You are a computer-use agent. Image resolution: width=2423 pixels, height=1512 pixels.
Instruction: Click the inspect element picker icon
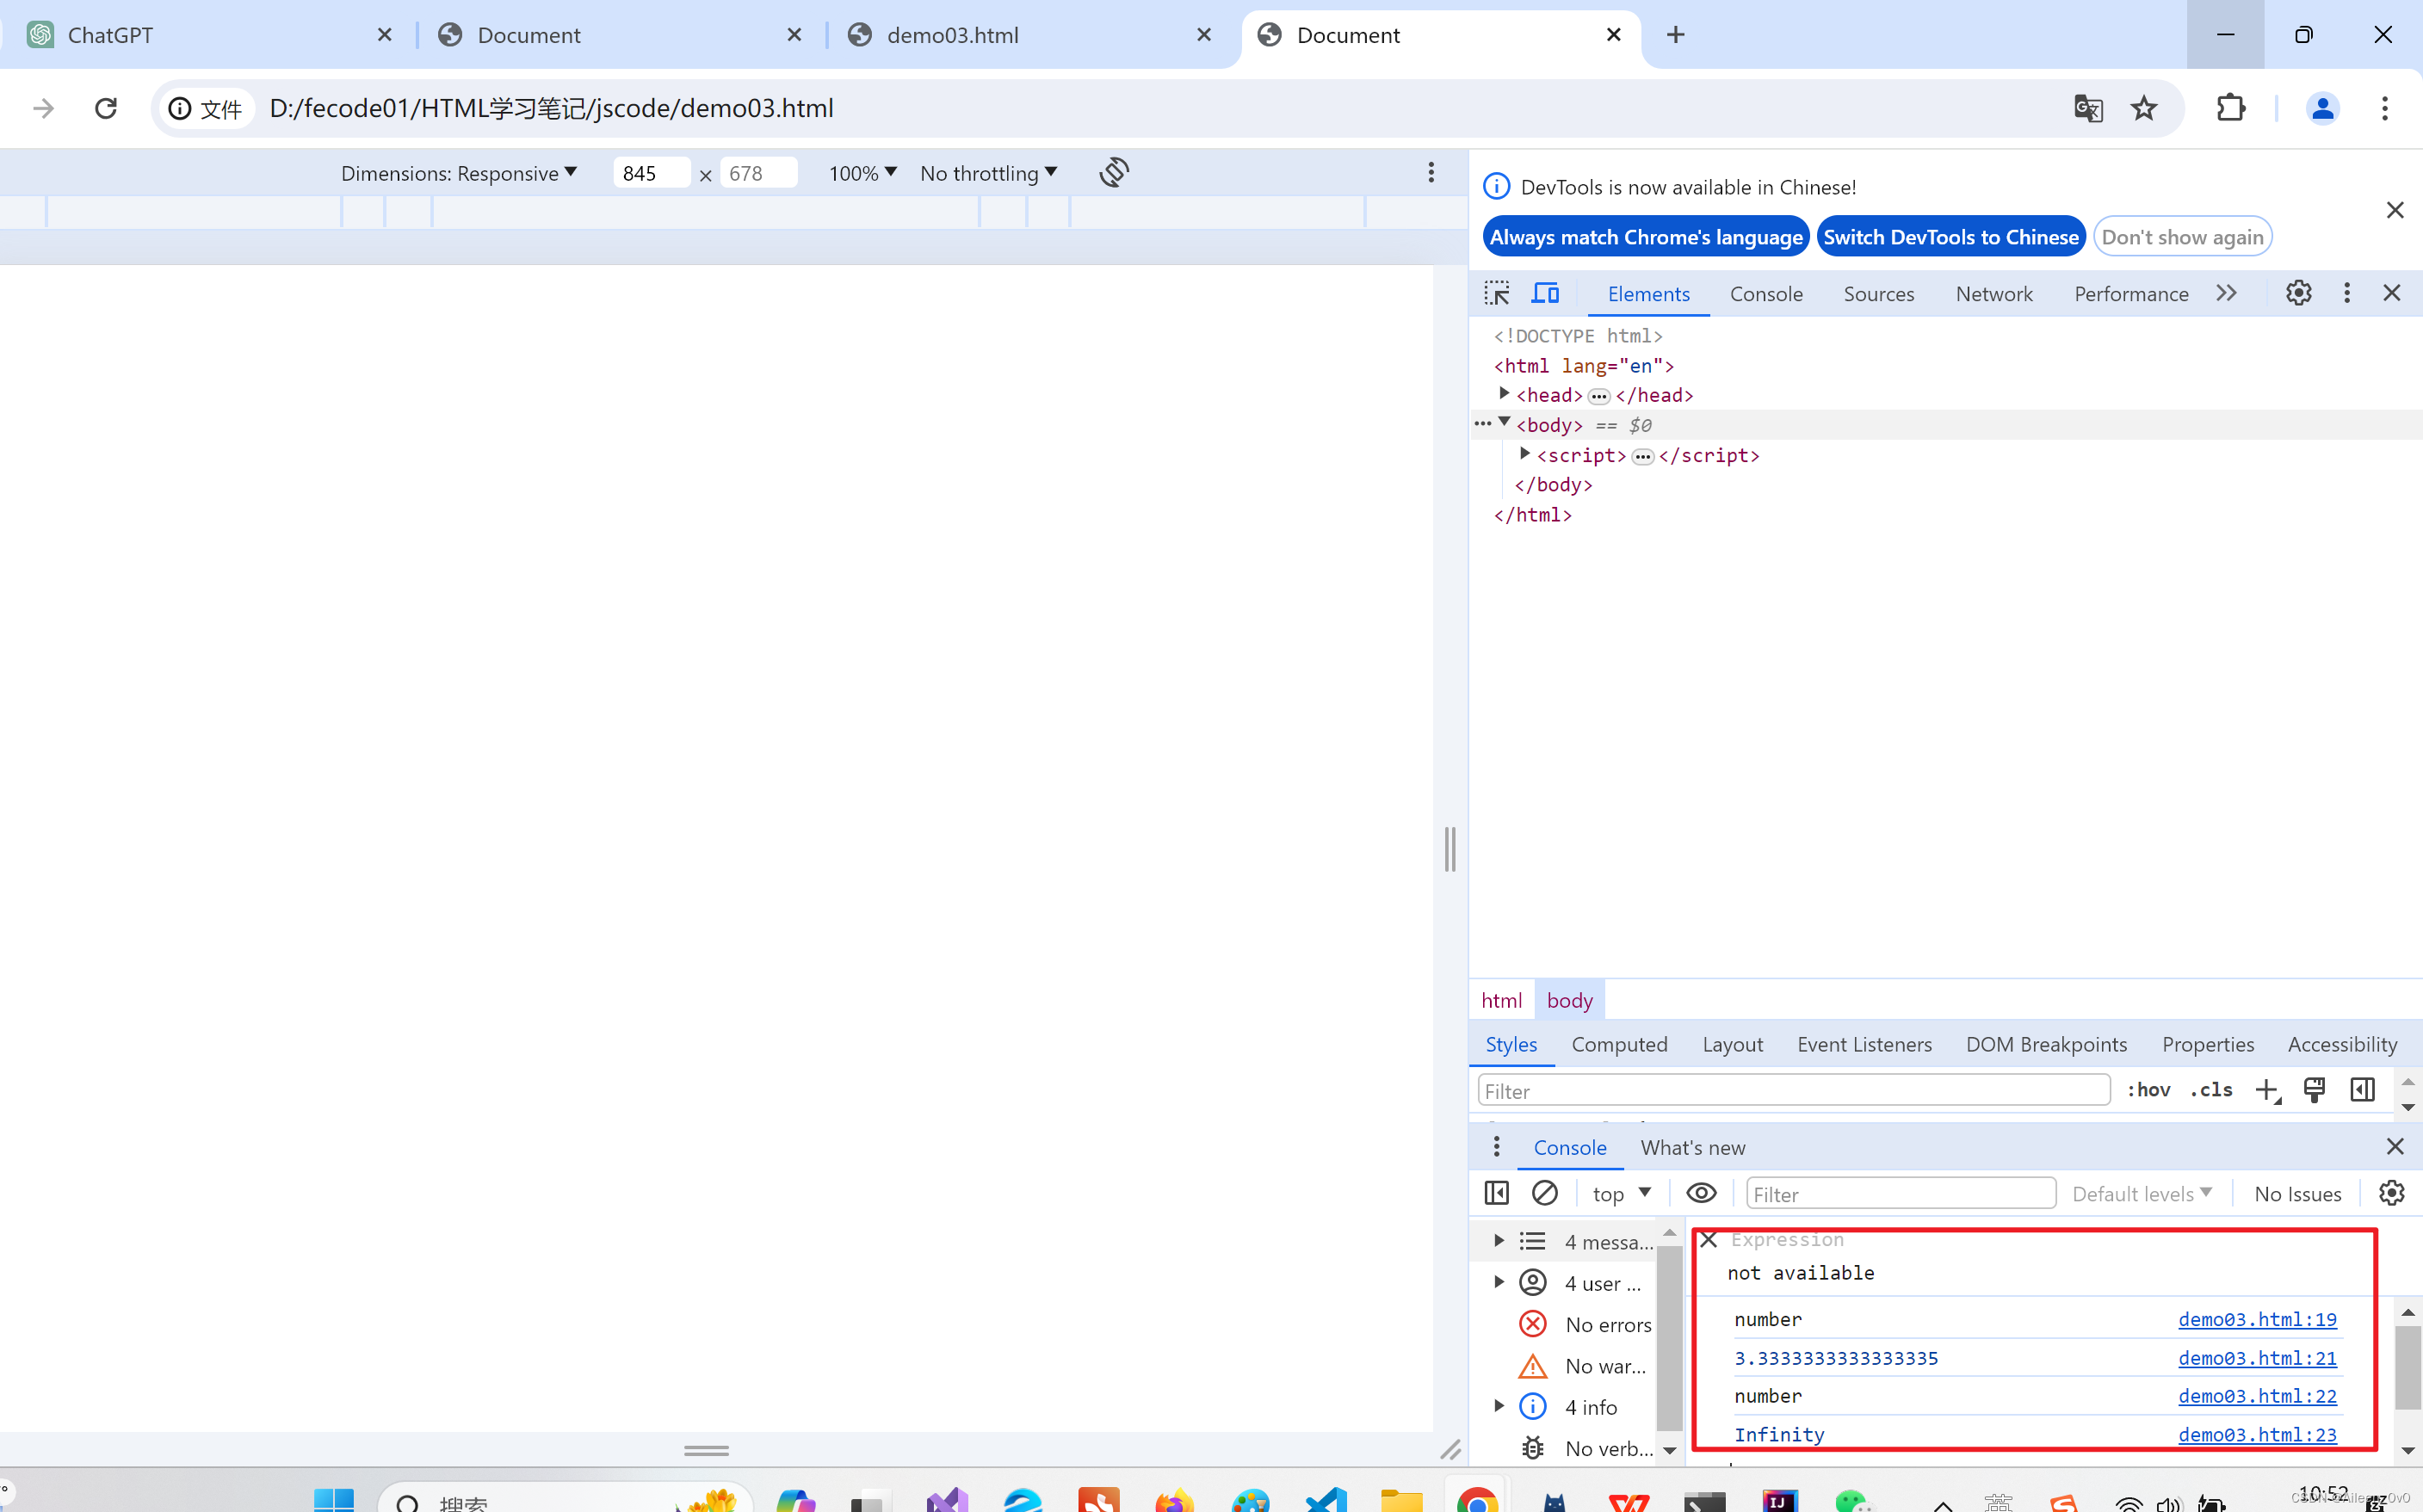pos(1496,293)
